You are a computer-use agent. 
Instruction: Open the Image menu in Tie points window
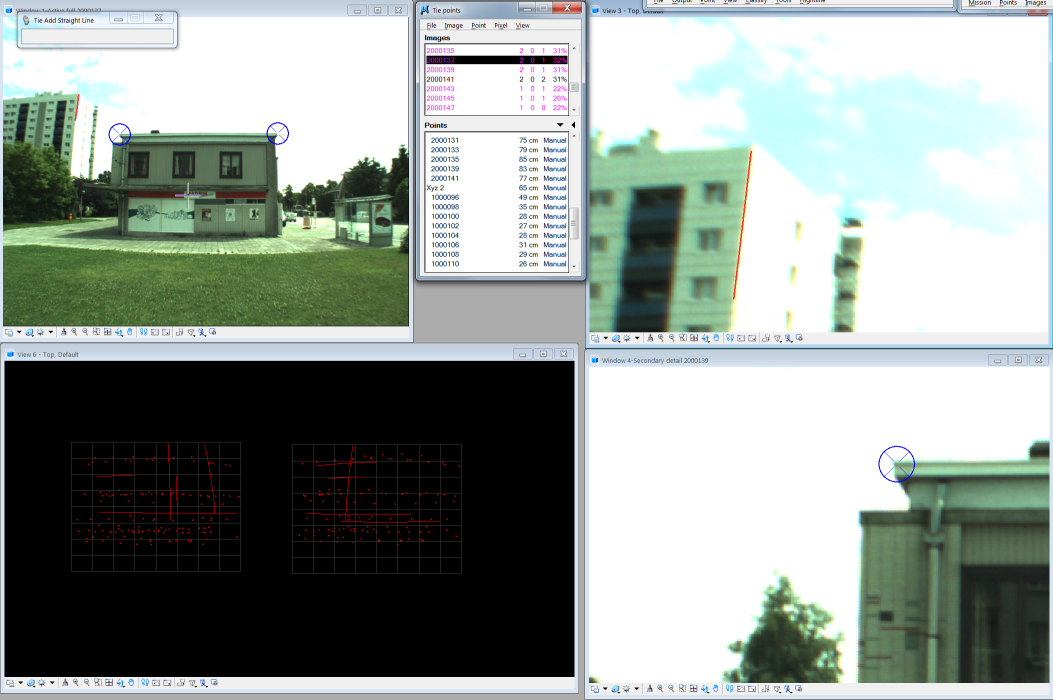[453, 25]
